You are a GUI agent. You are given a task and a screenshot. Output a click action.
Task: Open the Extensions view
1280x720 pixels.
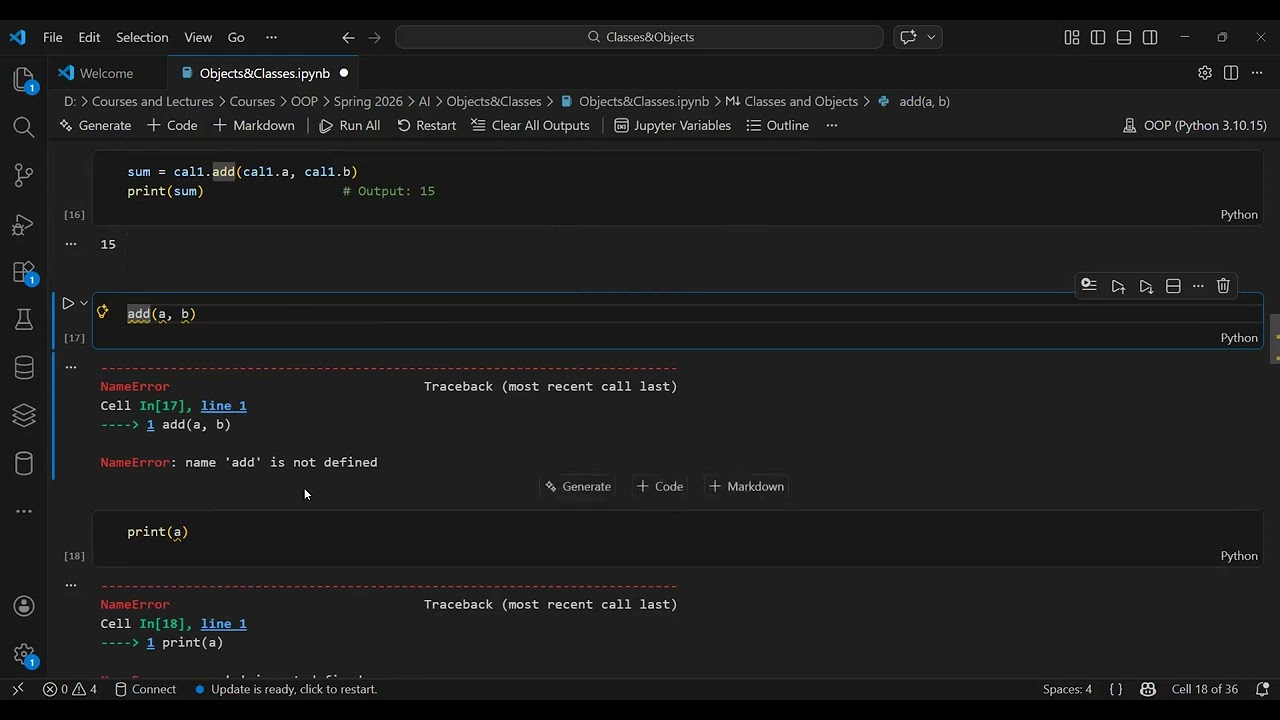coord(24,272)
